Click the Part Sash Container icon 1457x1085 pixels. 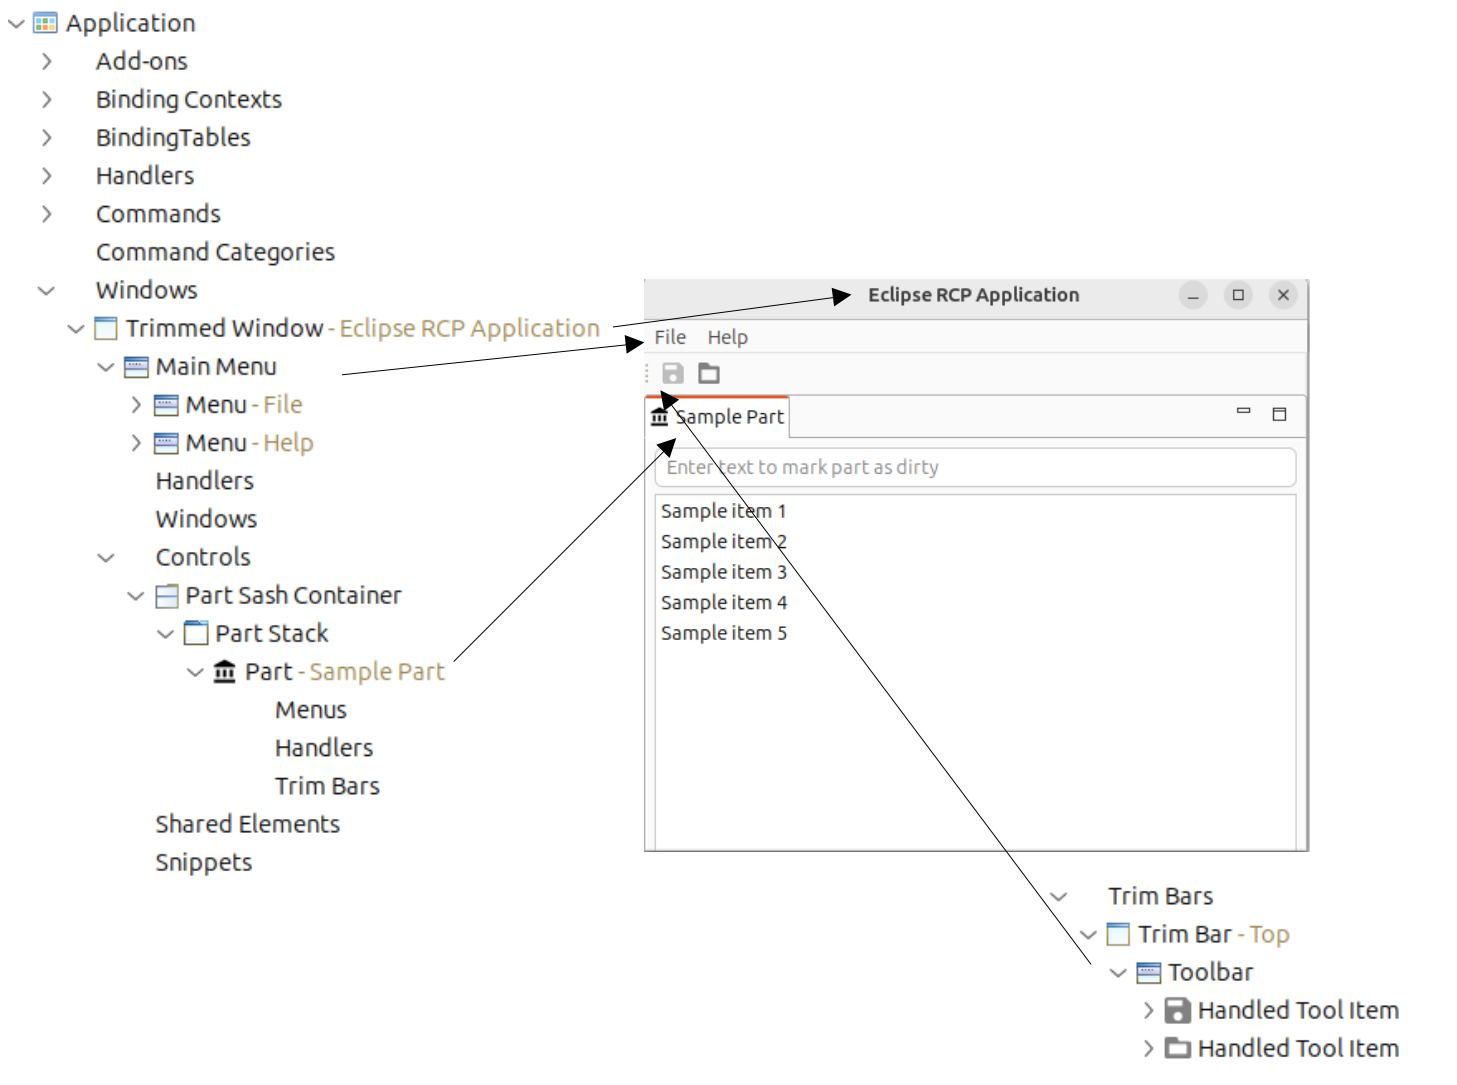tap(167, 596)
